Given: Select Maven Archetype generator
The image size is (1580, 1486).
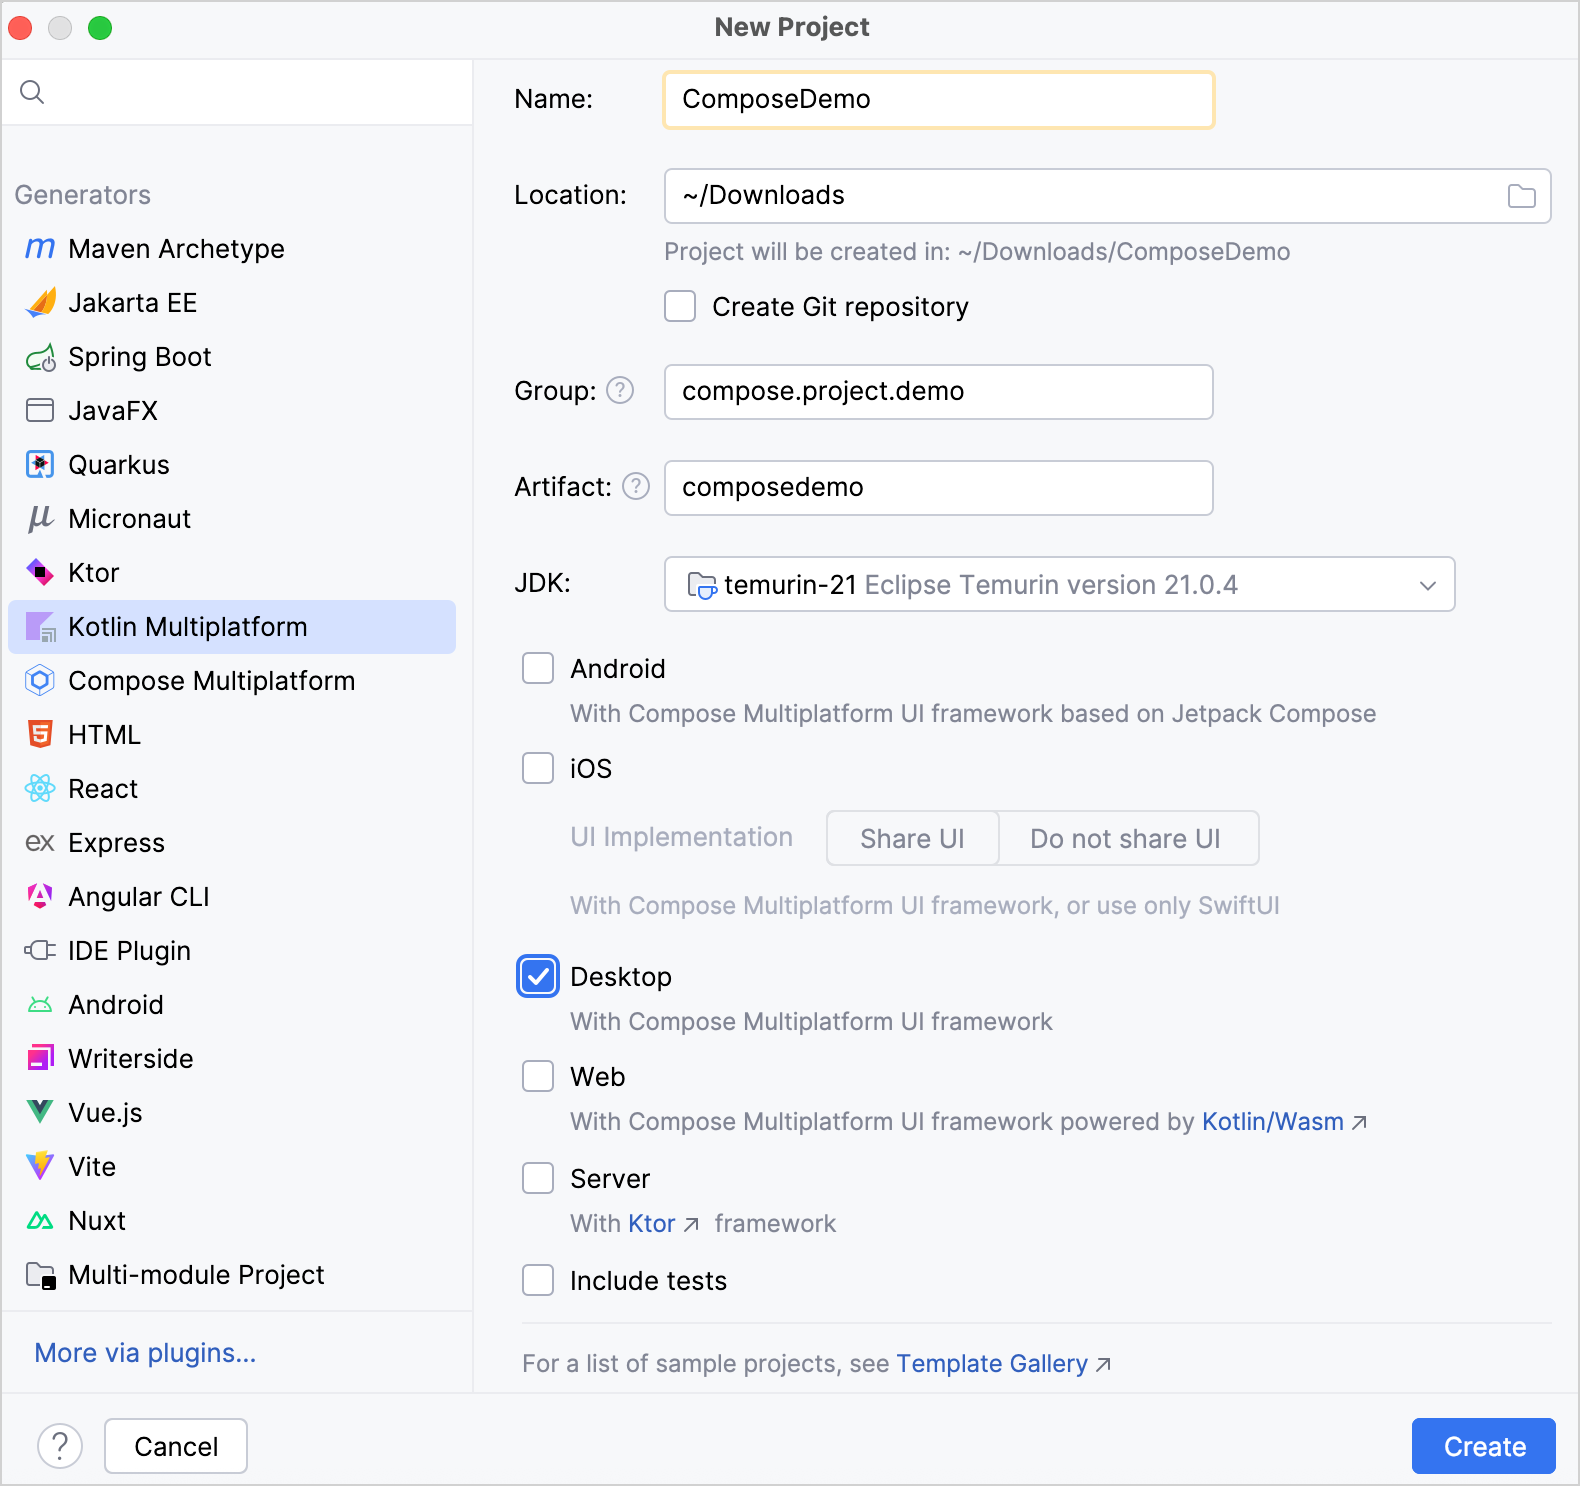Looking at the screenshot, I should [x=232, y=248].
